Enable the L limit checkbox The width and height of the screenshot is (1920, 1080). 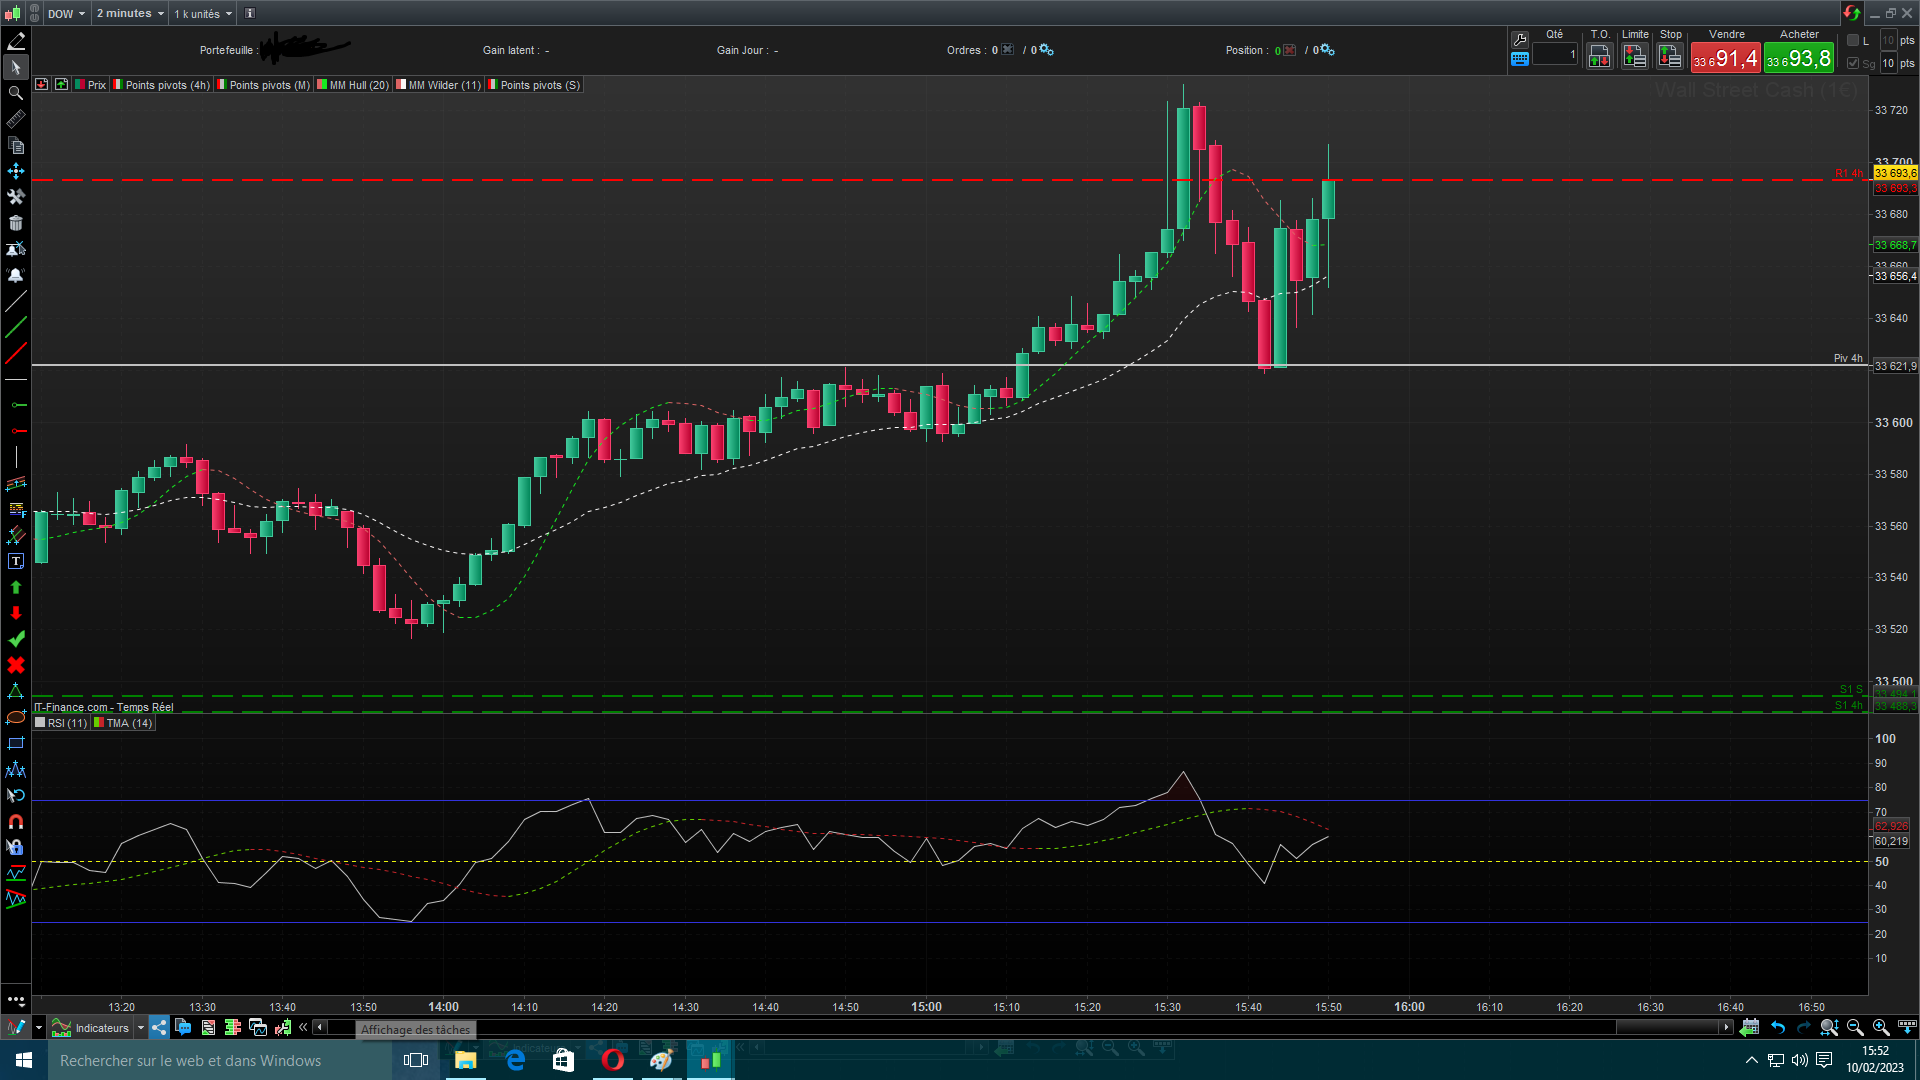pos(1853,40)
